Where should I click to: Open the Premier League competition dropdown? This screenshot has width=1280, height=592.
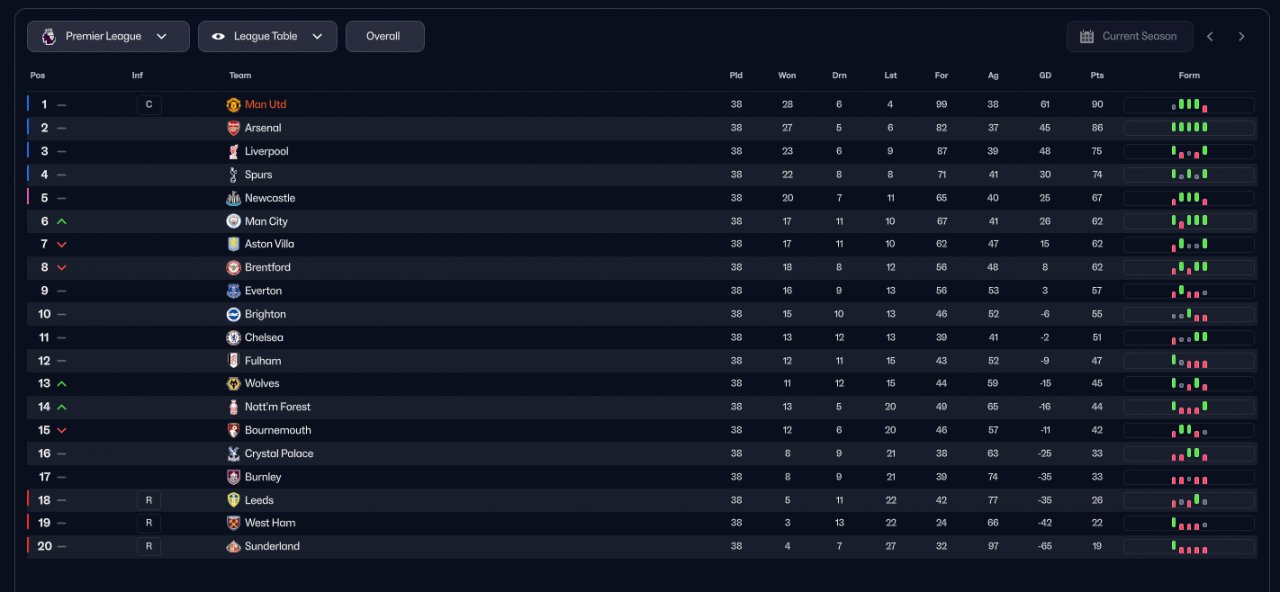click(108, 37)
